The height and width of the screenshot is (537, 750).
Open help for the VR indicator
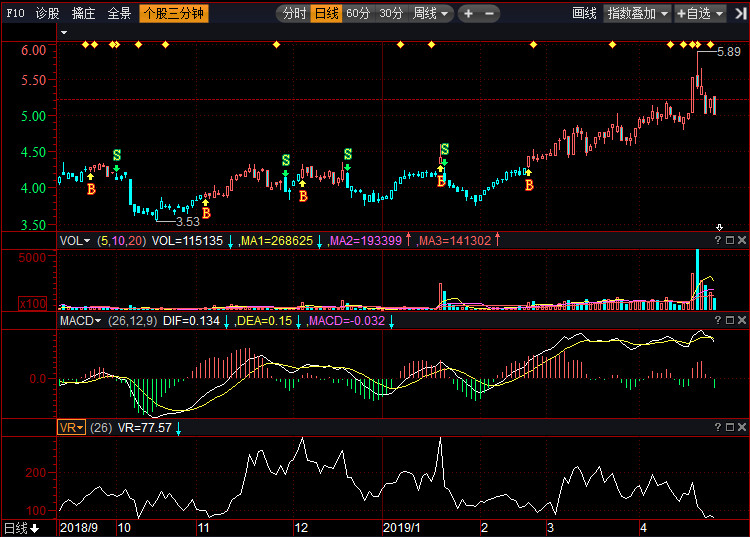717,427
